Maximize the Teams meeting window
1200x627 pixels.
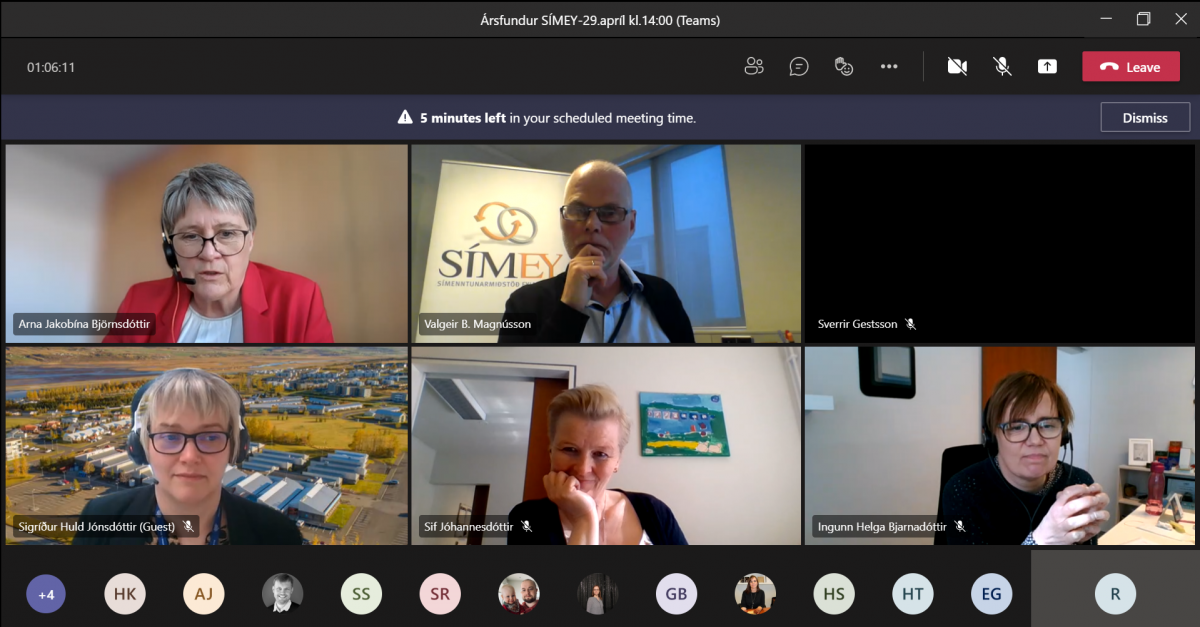click(1143, 19)
